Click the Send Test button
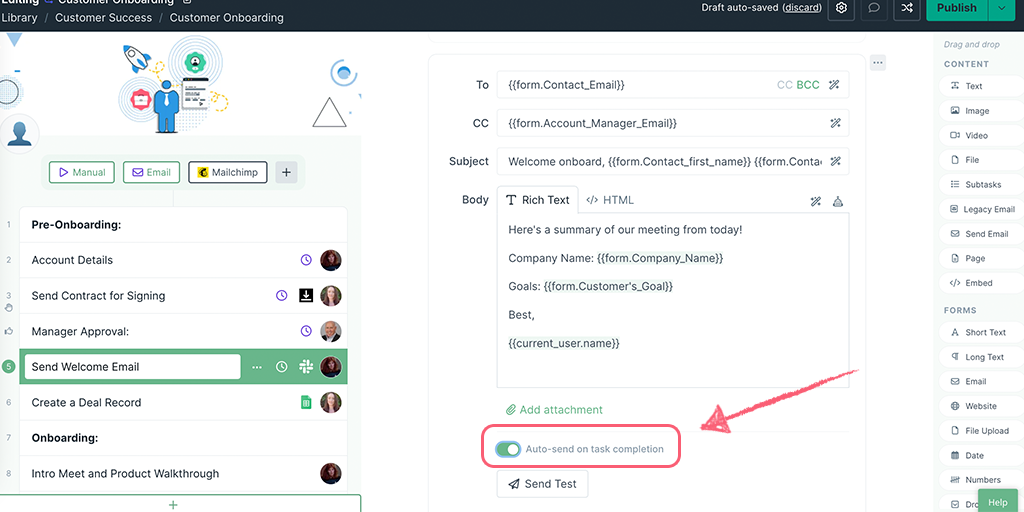1024x512 pixels. tap(542, 484)
